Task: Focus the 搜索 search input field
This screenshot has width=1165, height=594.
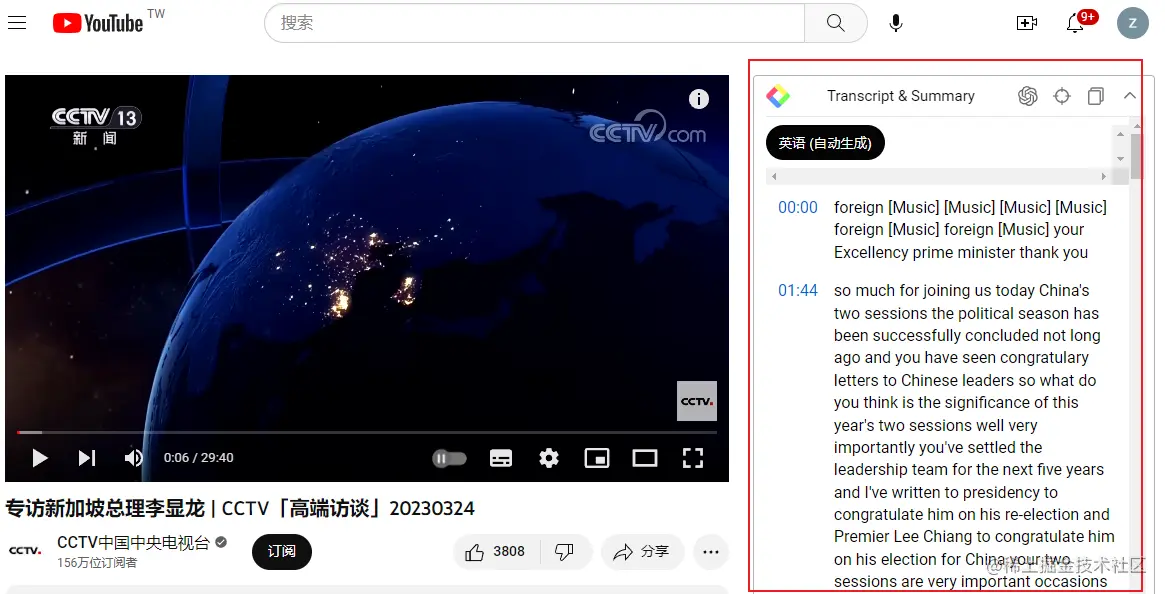Action: [535, 23]
